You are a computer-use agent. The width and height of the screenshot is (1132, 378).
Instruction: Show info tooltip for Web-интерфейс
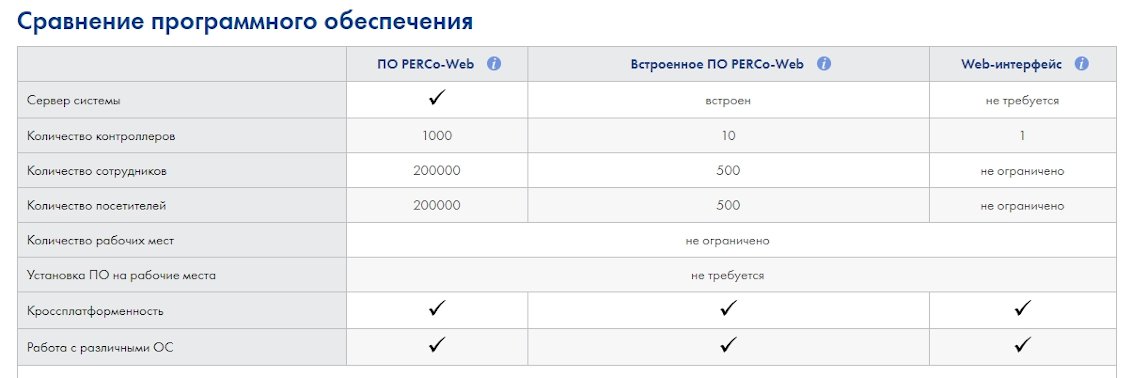pyautogui.click(x=1081, y=63)
